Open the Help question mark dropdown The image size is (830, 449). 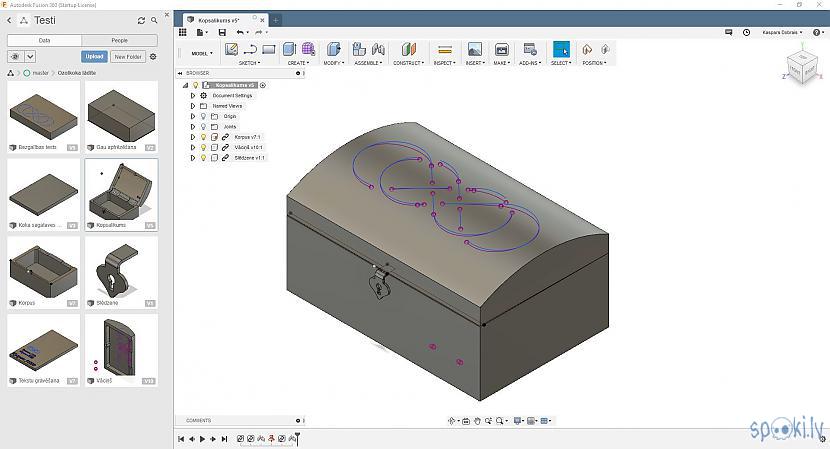tap(818, 32)
